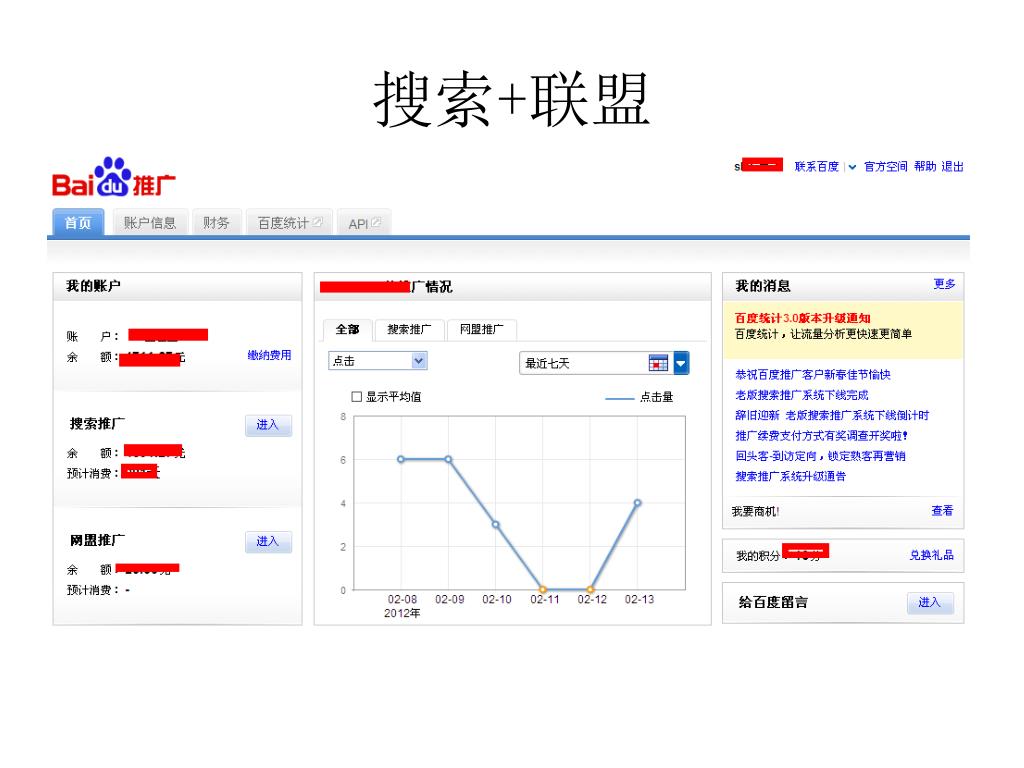Click 查看 next to 我要商机
This screenshot has height=768, width=1024.
coord(942,511)
